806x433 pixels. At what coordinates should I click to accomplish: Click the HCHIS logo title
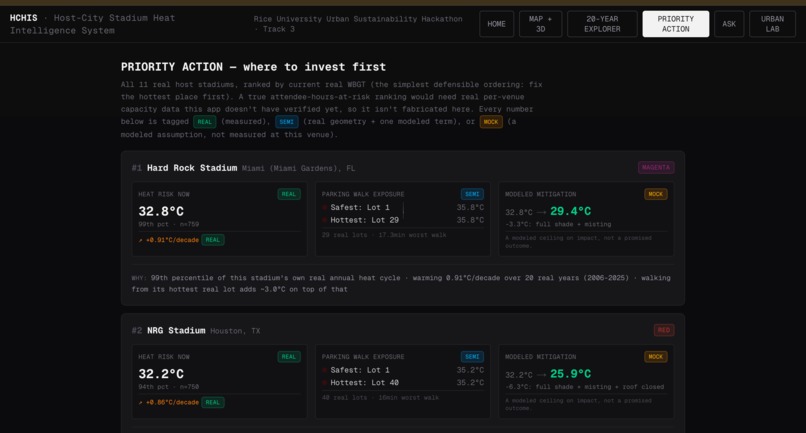coord(24,18)
